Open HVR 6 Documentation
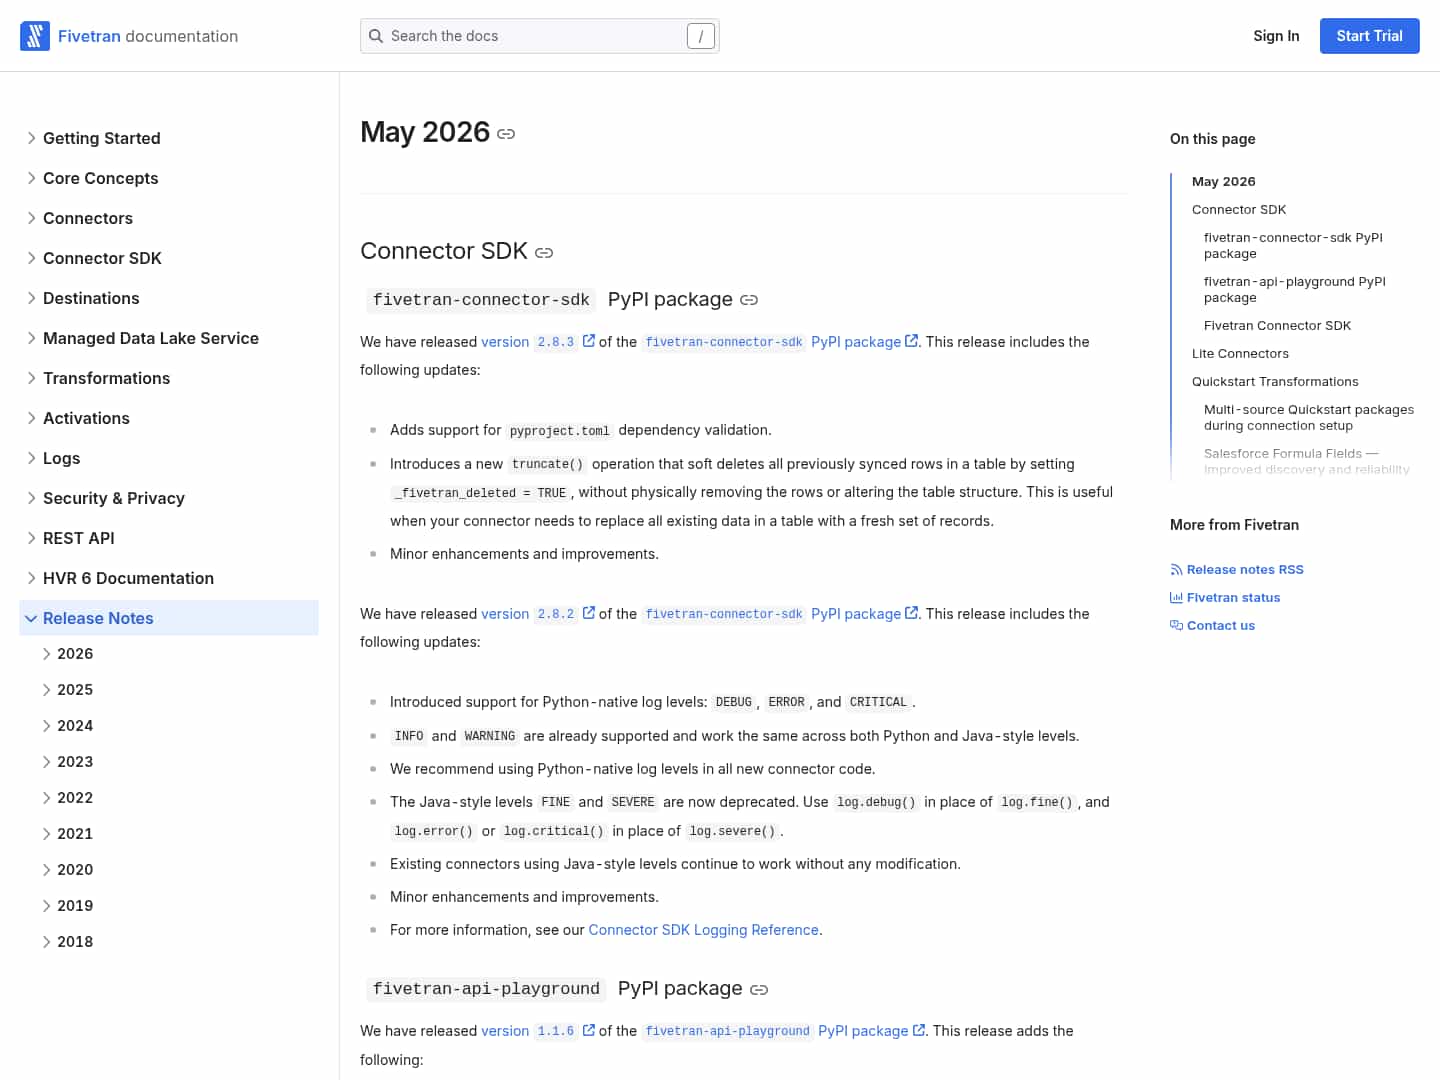This screenshot has width=1440, height=1080. [128, 578]
